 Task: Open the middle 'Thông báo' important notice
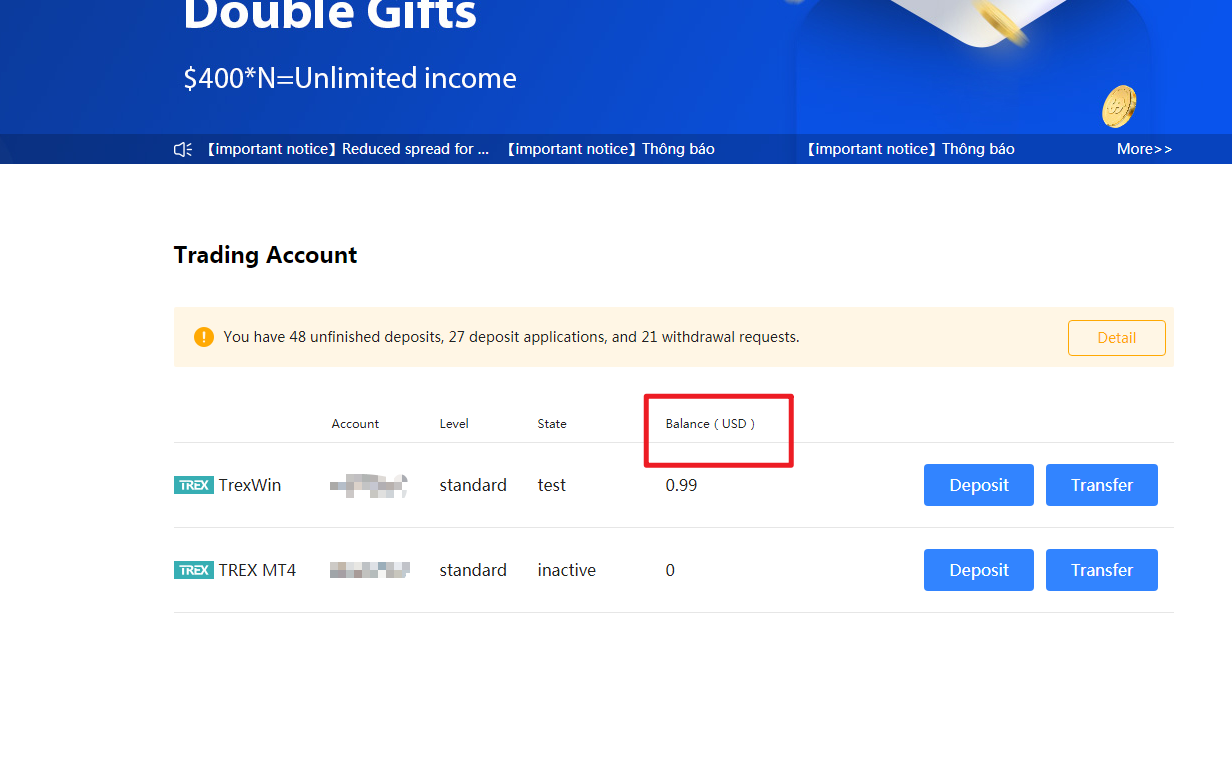pyautogui.click(x=608, y=149)
